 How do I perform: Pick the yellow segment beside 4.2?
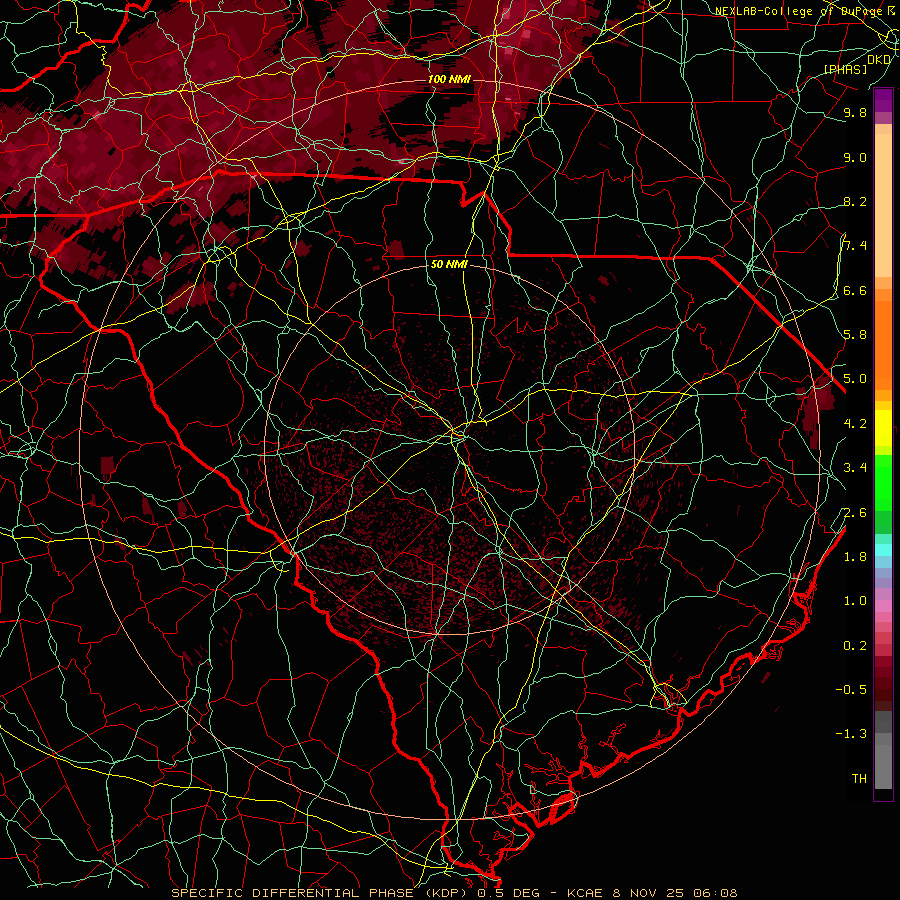click(883, 428)
